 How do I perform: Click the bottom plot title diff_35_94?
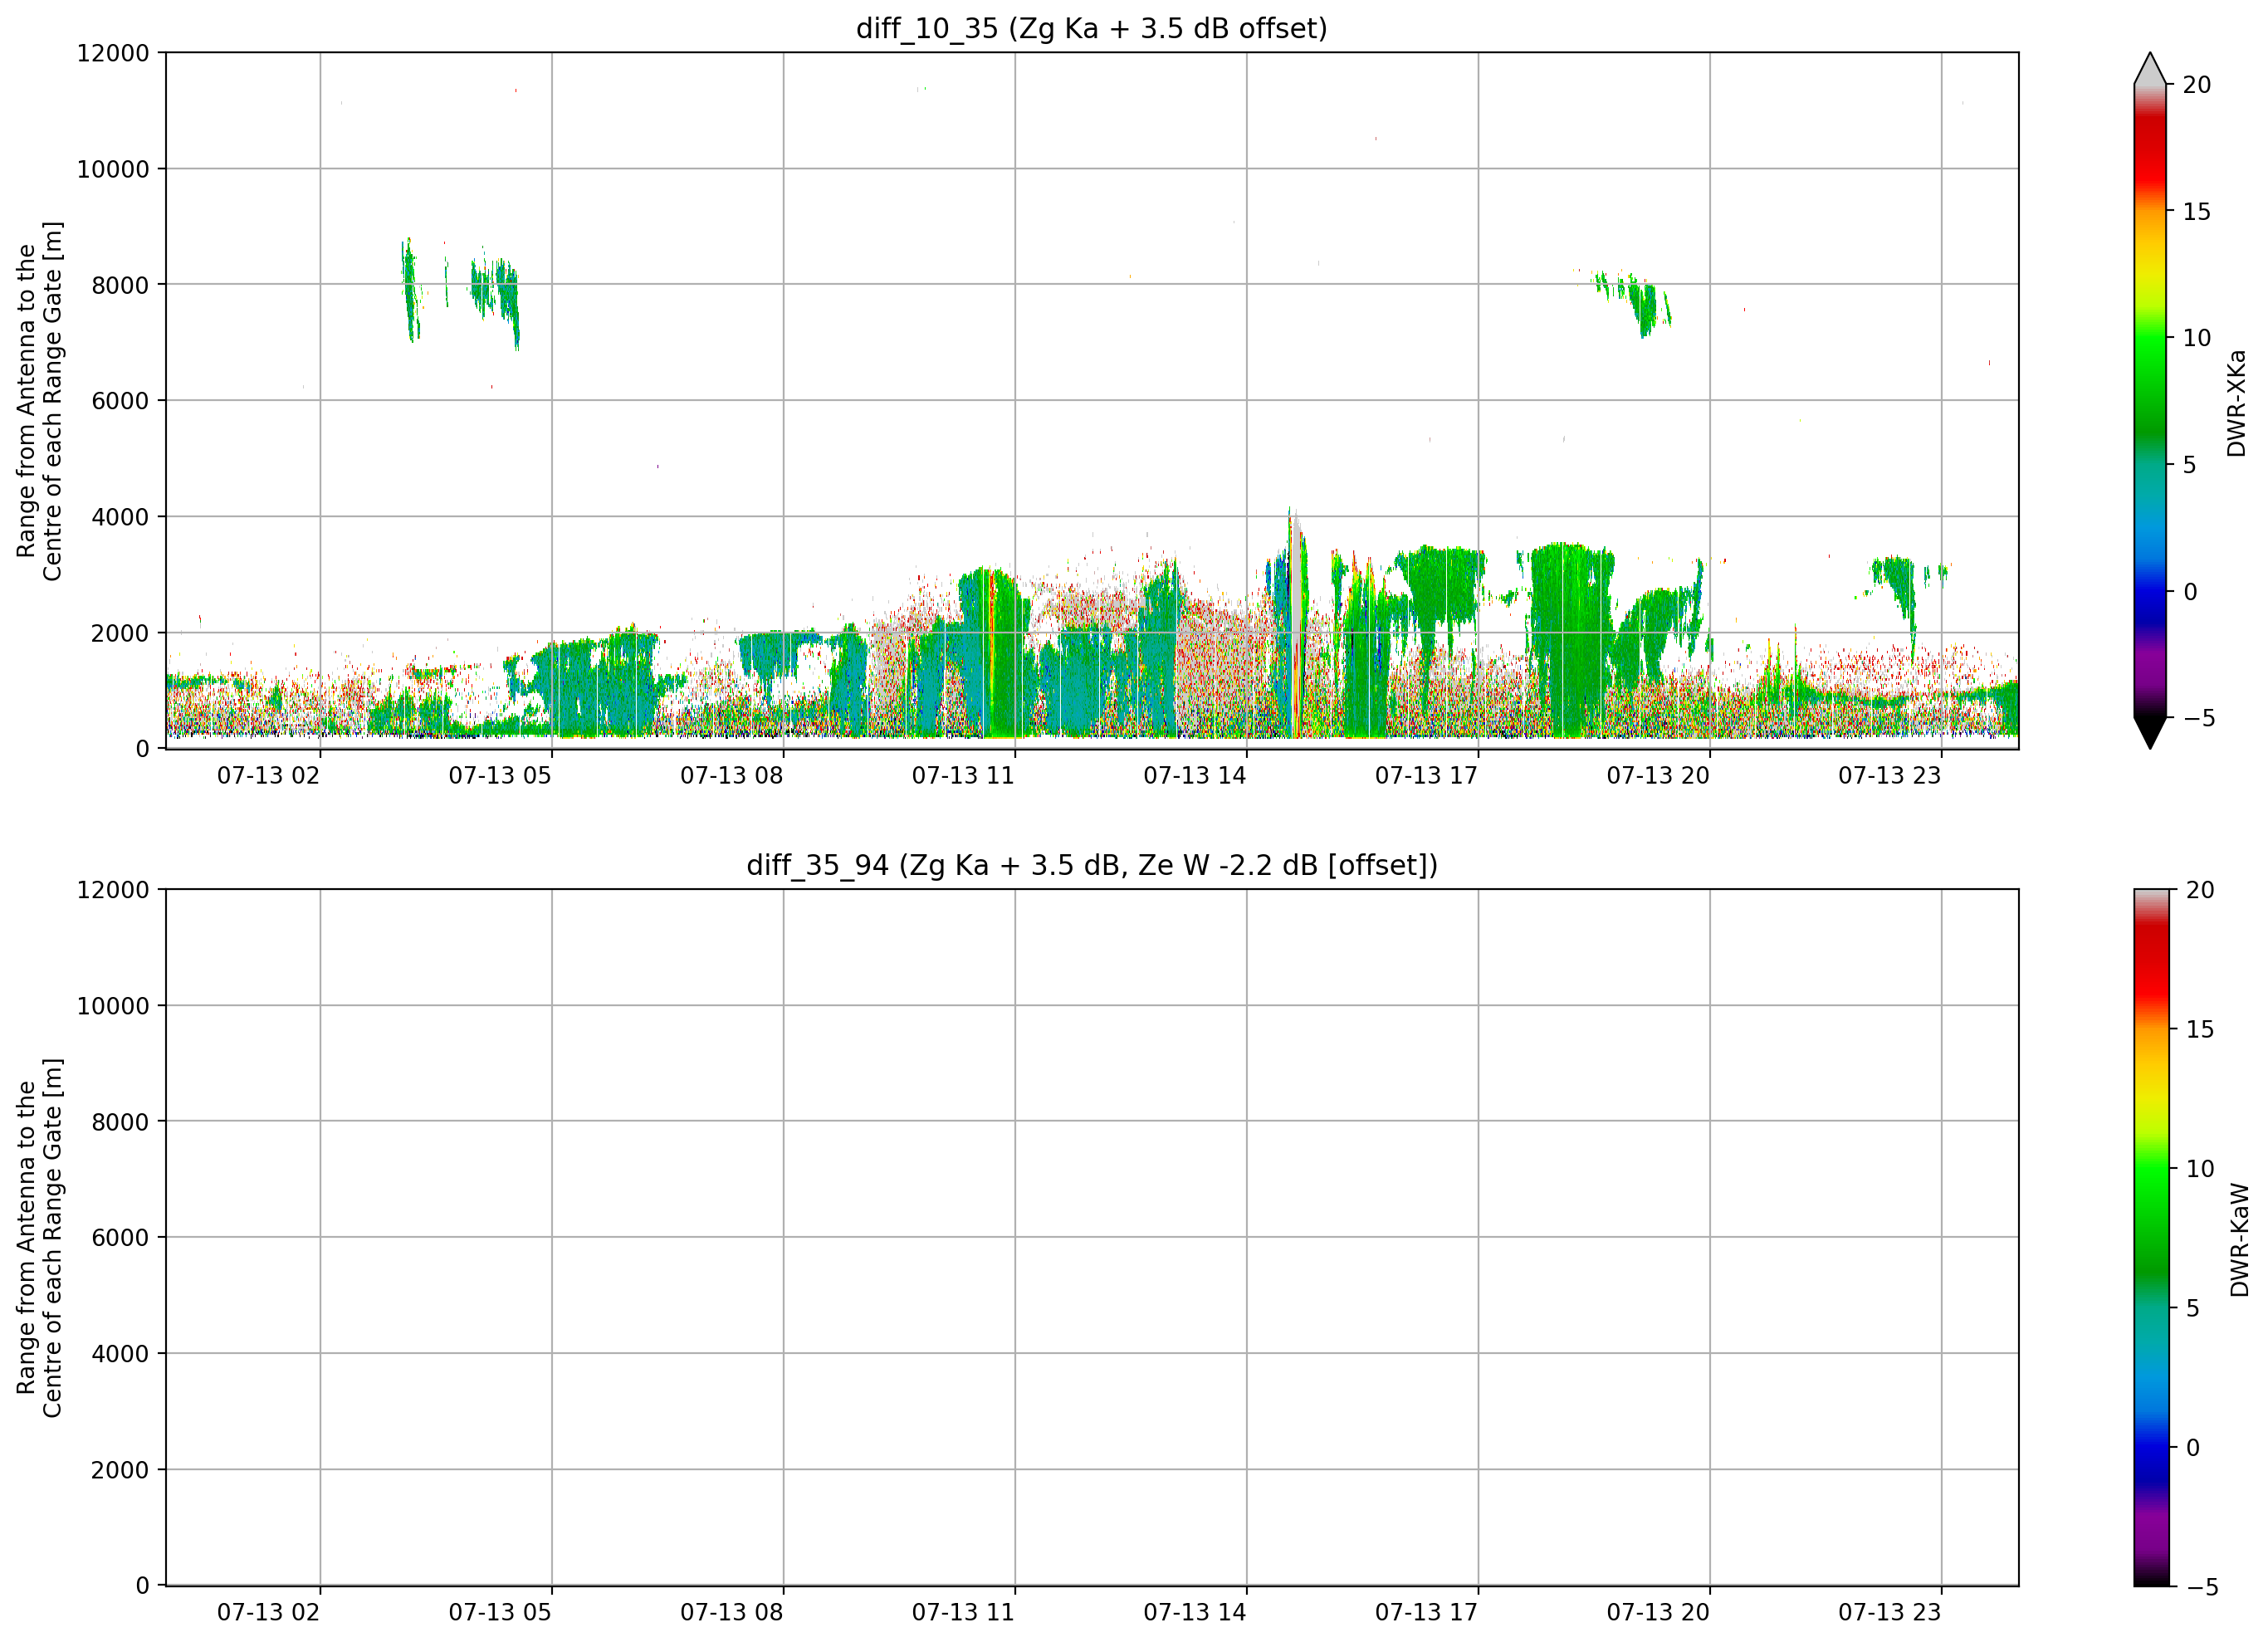(x=1091, y=865)
